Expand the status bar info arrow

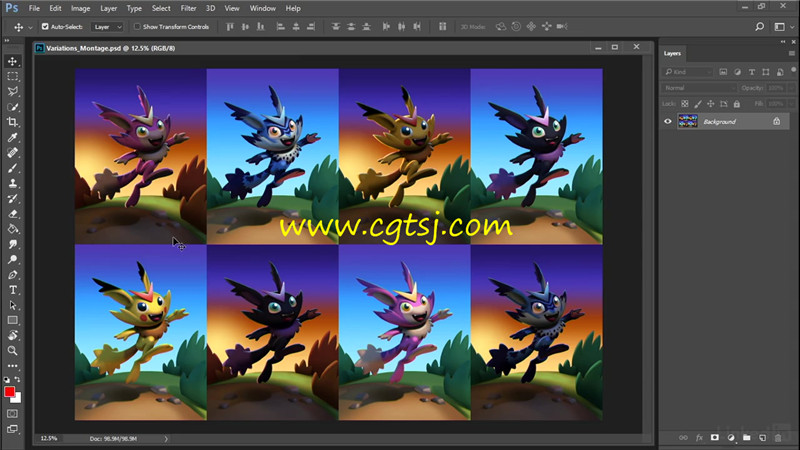pos(166,438)
